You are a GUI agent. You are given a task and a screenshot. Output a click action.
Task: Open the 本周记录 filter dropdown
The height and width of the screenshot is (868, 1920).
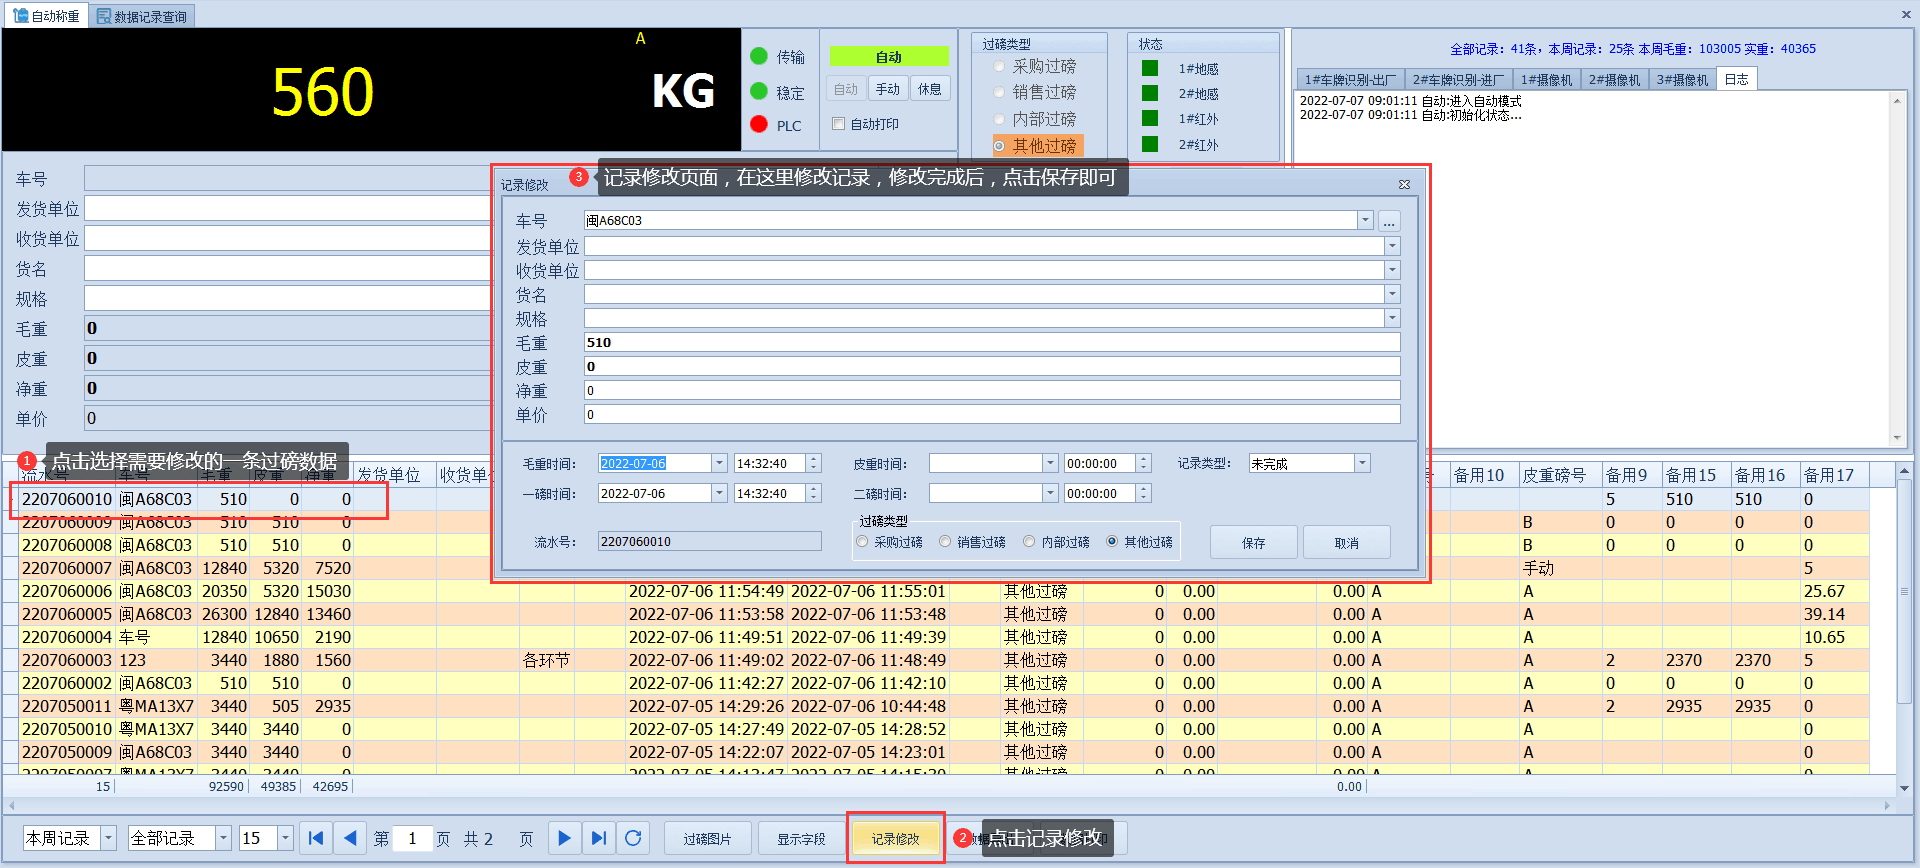pyautogui.click(x=109, y=838)
